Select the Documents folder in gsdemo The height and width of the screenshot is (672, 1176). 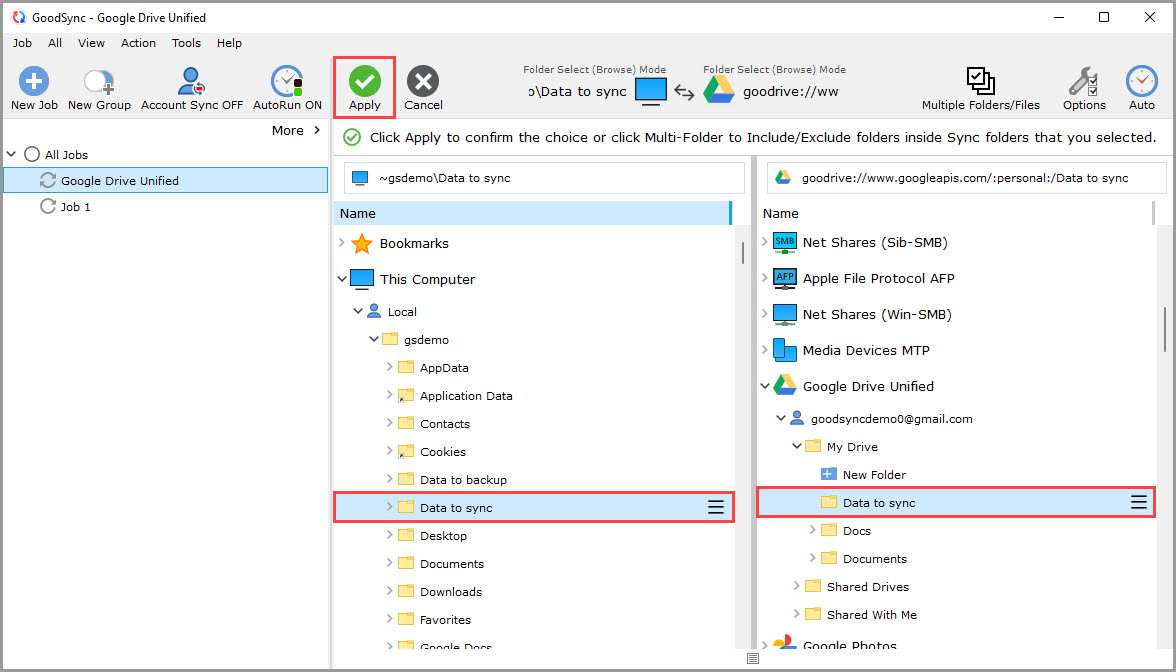click(x=452, y=563)
